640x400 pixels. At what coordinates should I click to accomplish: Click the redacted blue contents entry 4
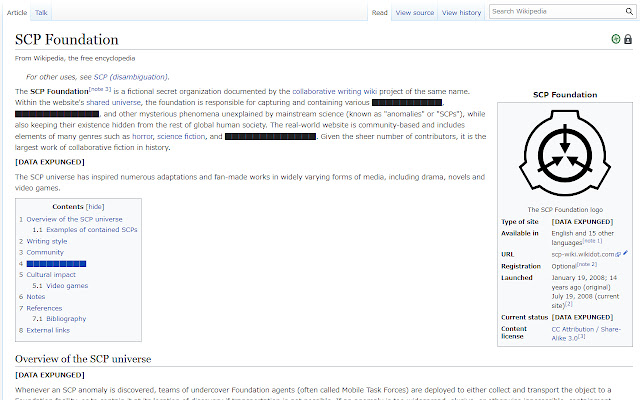point(56,264)
